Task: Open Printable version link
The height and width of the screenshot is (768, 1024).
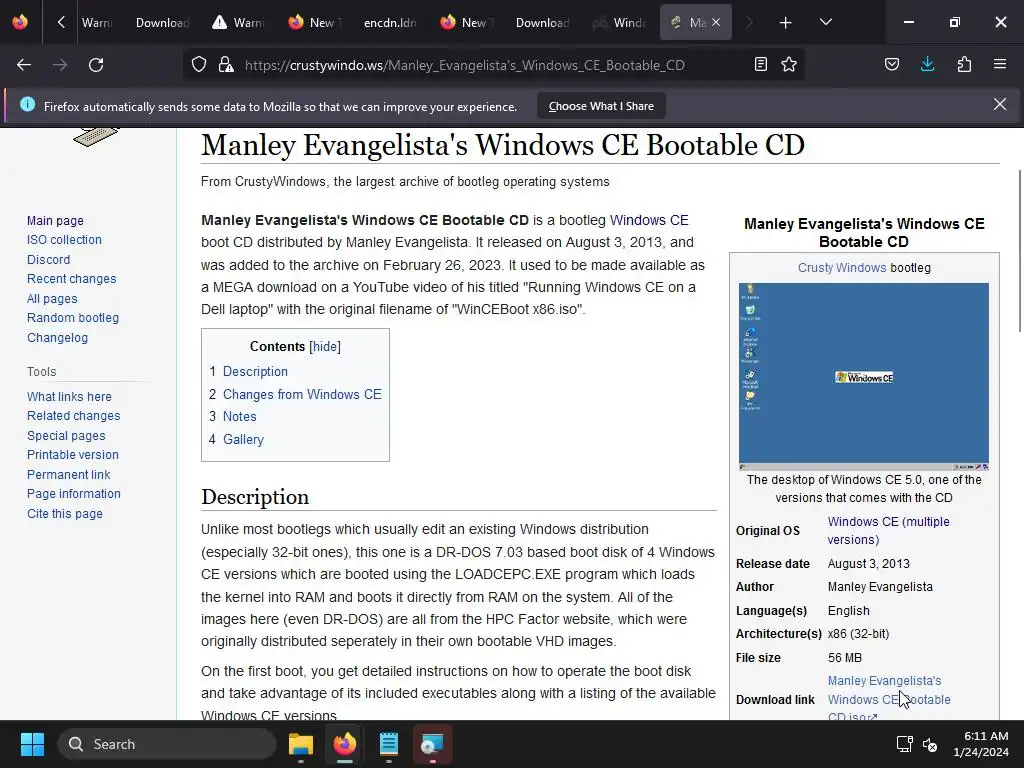Action: point(73,455)
